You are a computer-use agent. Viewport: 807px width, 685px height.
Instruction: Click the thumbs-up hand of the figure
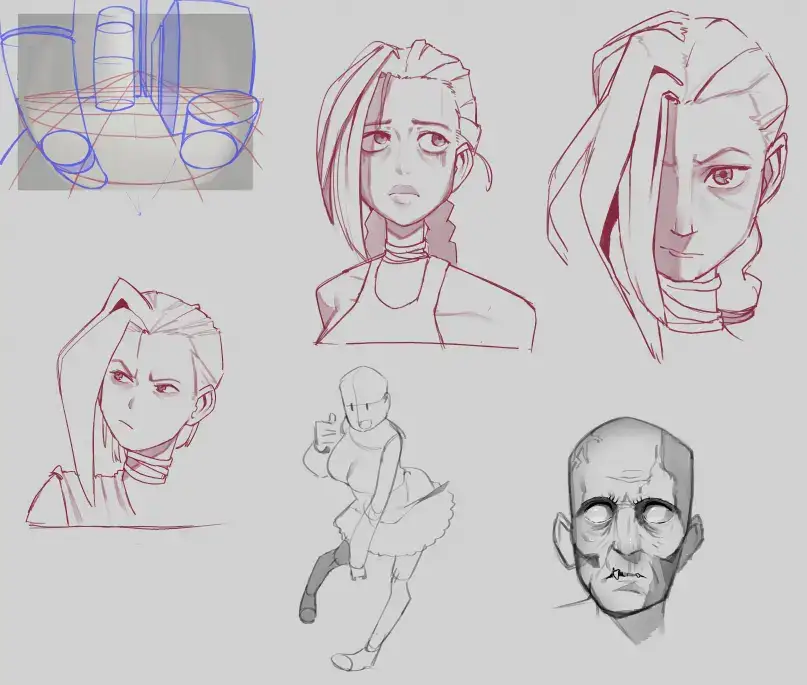click(323, 430)
